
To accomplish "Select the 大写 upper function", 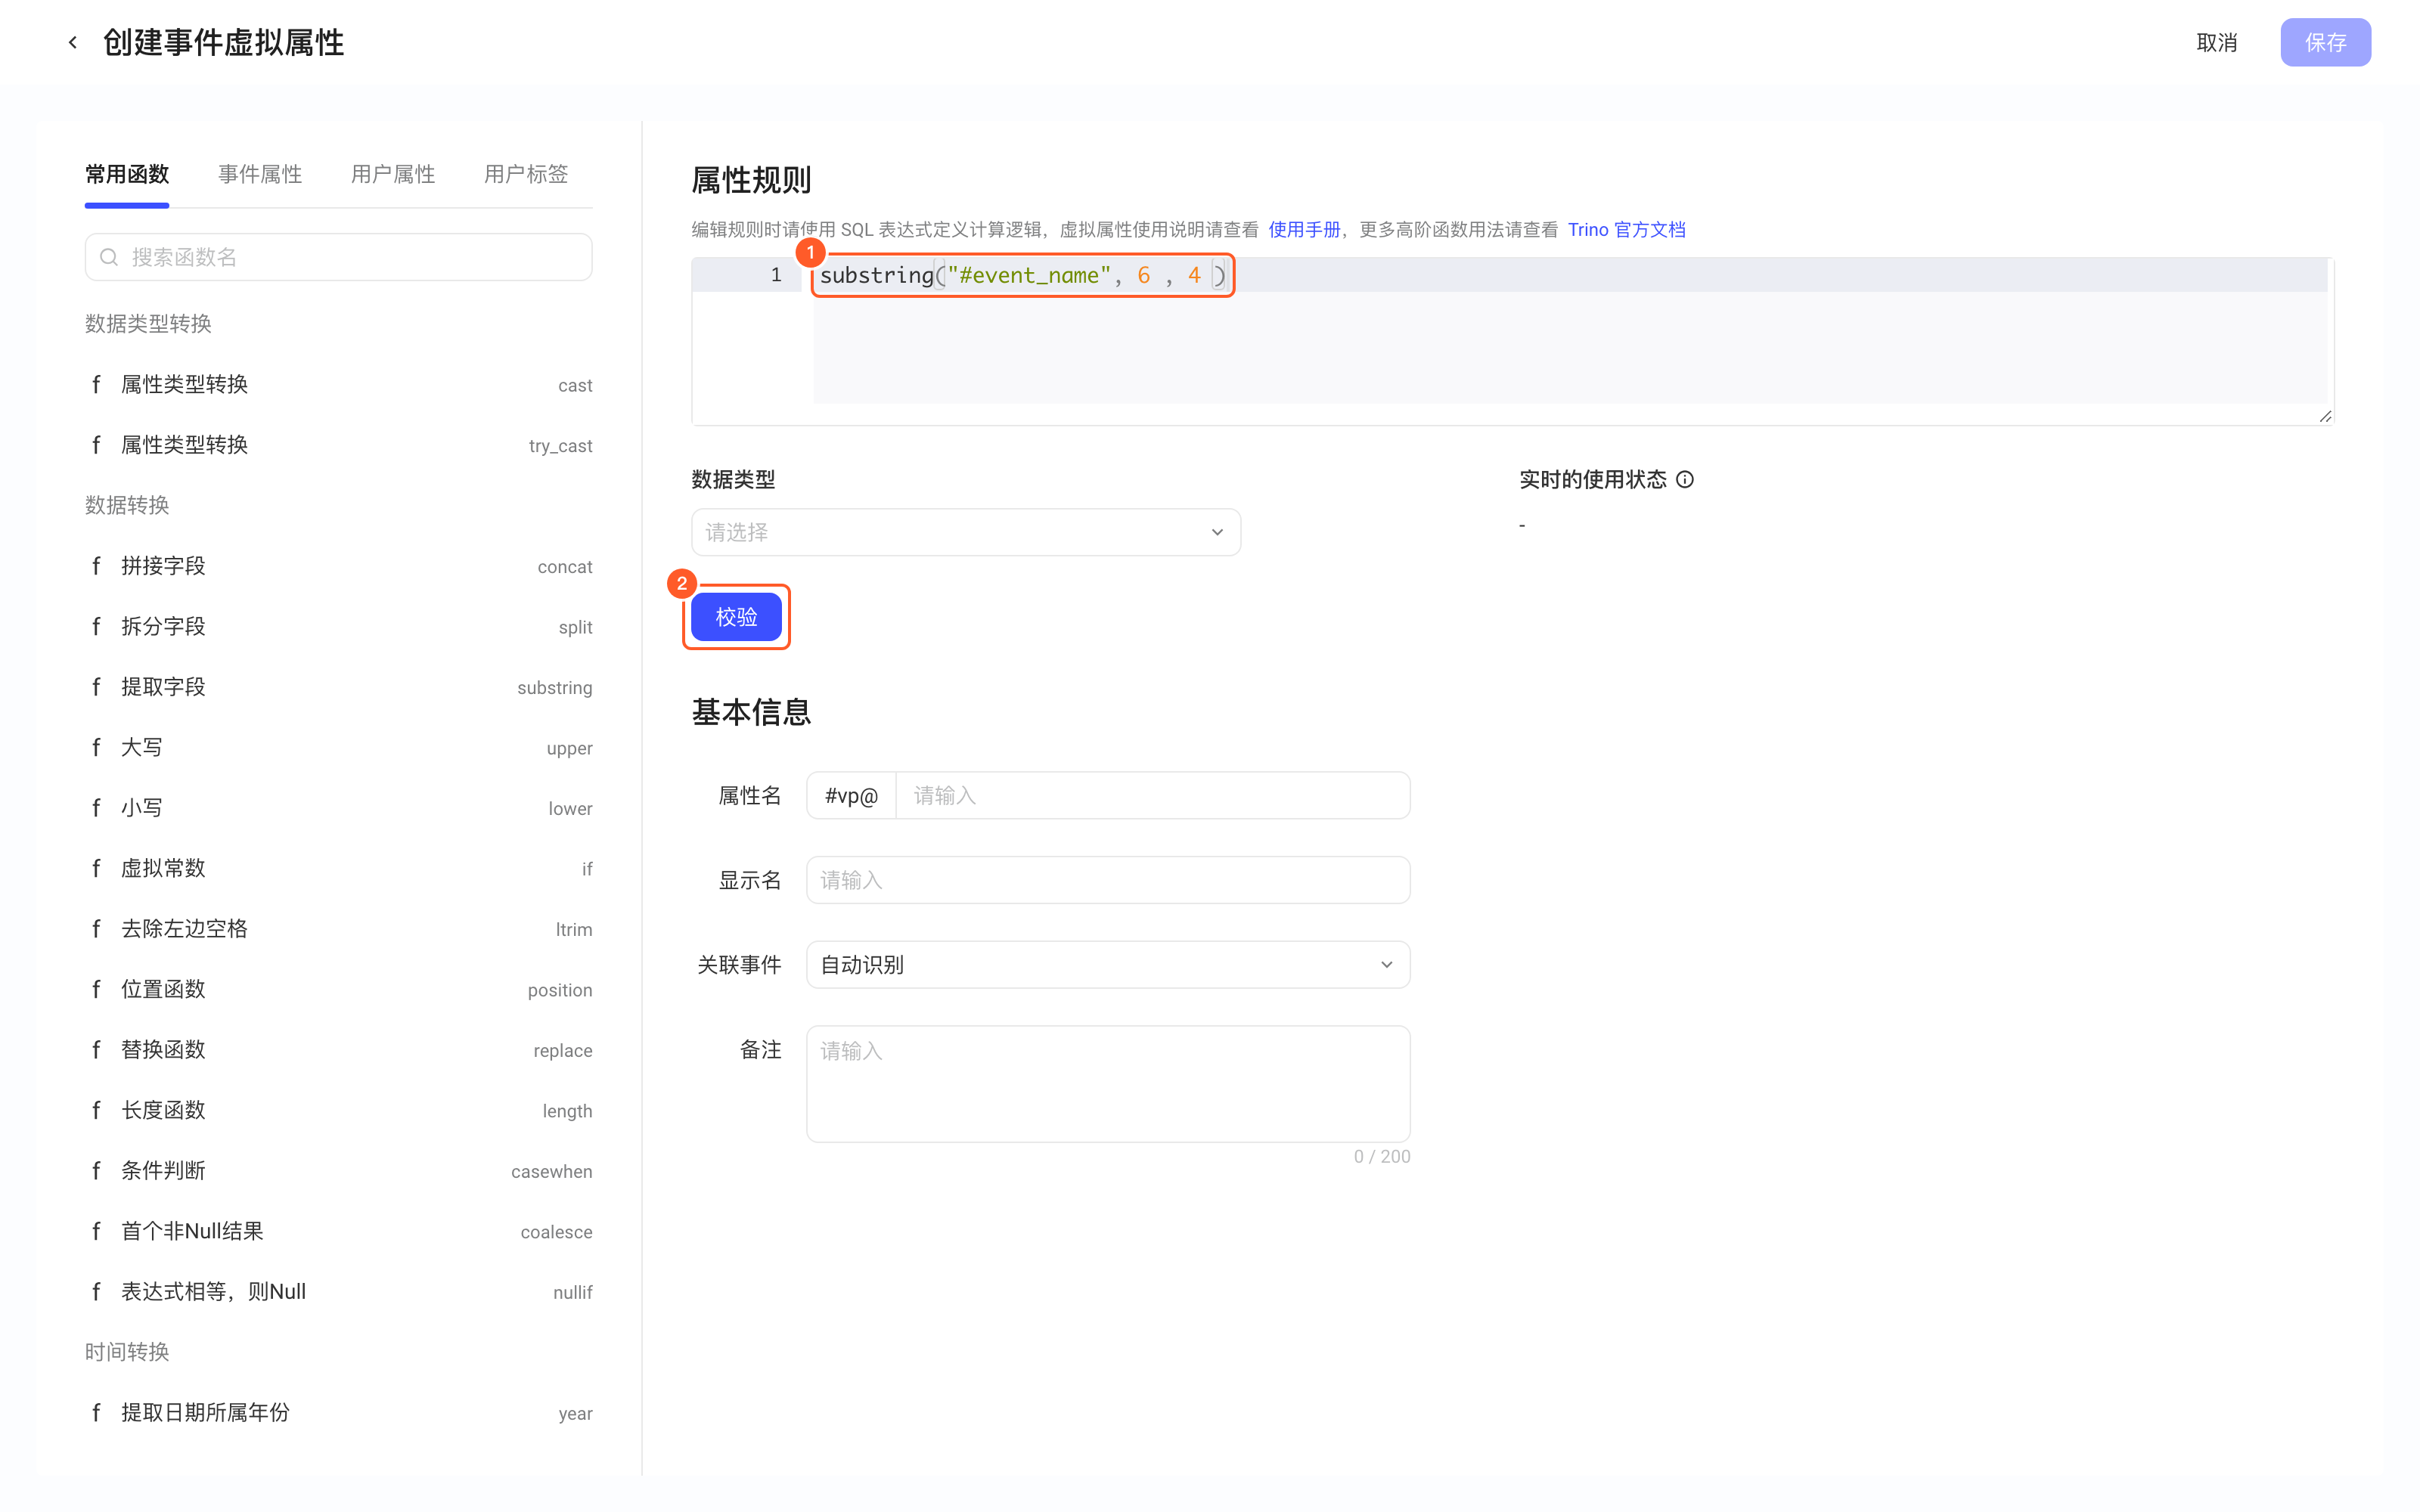I will pos(339,748).
